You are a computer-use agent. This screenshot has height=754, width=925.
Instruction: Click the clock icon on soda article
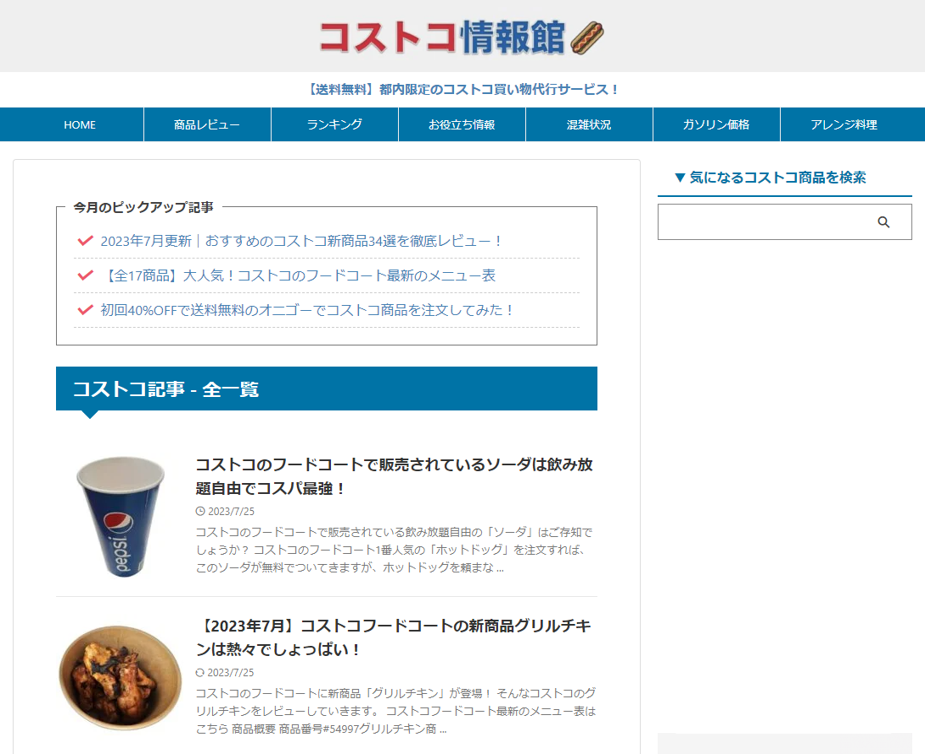click(x=200, y=511)
